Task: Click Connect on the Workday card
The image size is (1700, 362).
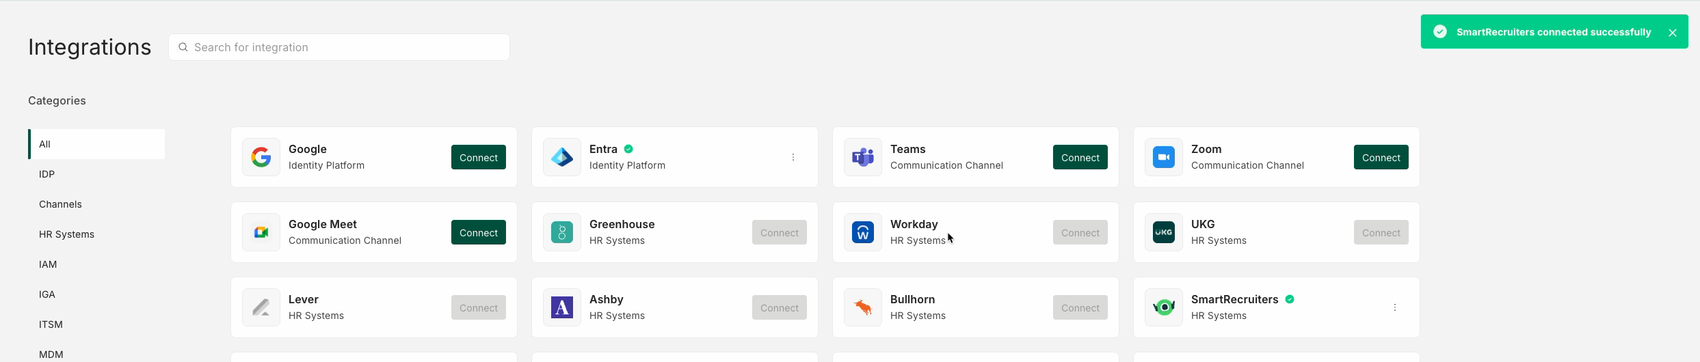Action: click(1080, 232)
